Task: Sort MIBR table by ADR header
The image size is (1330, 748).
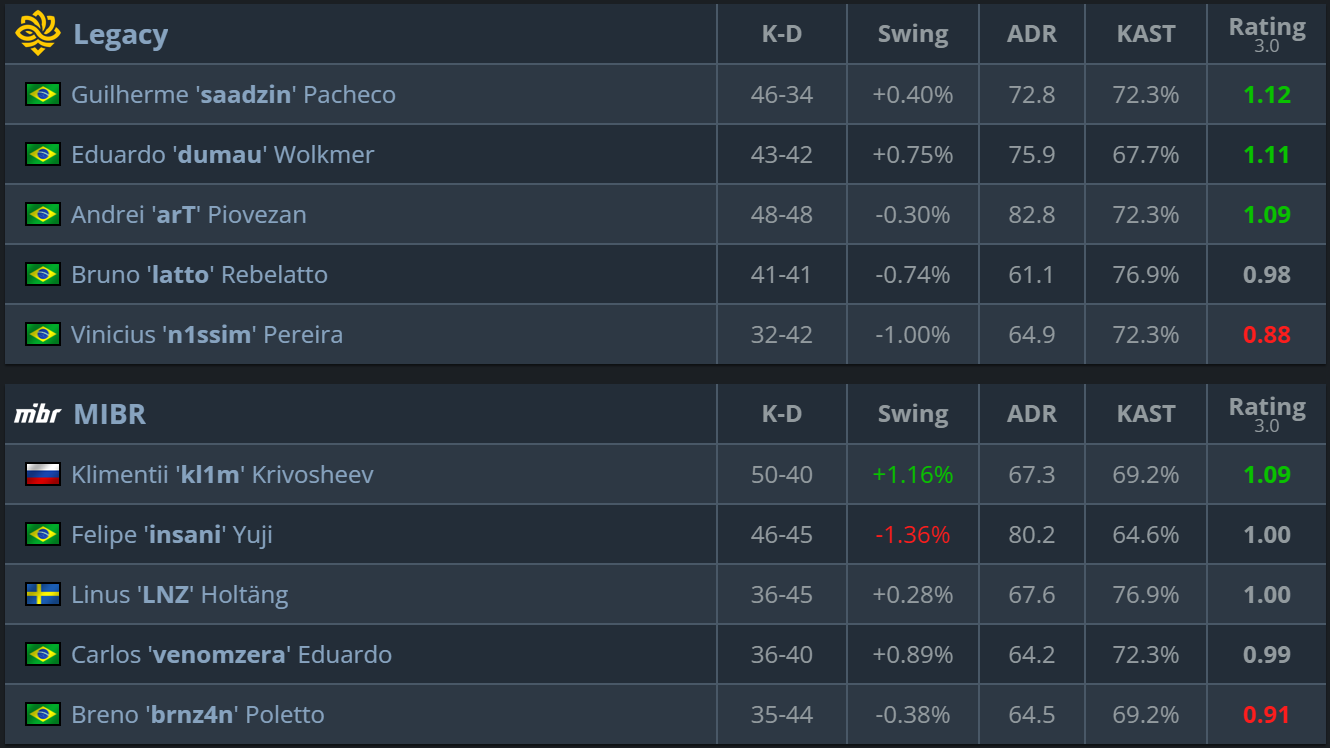Action: [x=1032, y=414]
